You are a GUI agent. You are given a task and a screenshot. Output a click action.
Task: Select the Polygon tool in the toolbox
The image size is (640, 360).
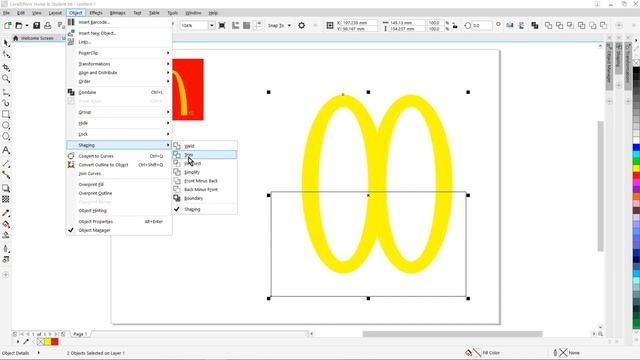pyautogui.click(x=6, y=136)
